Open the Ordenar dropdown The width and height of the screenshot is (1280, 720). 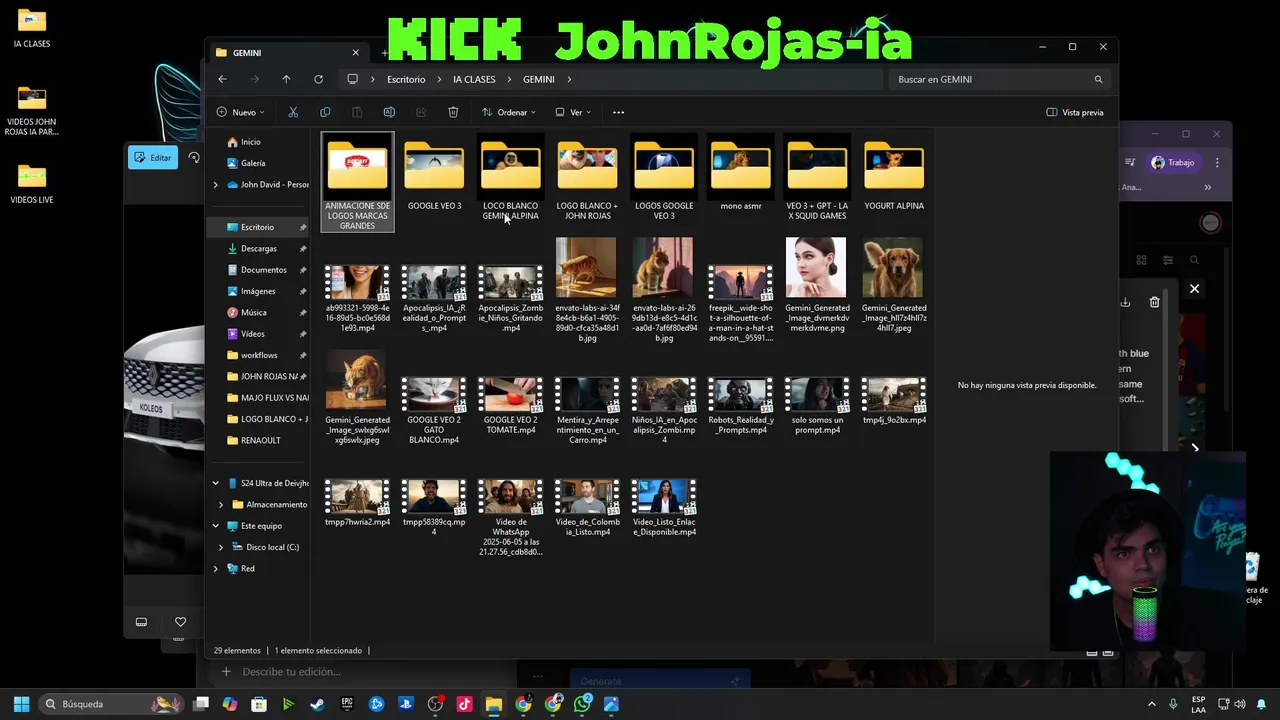coord(509,112)
